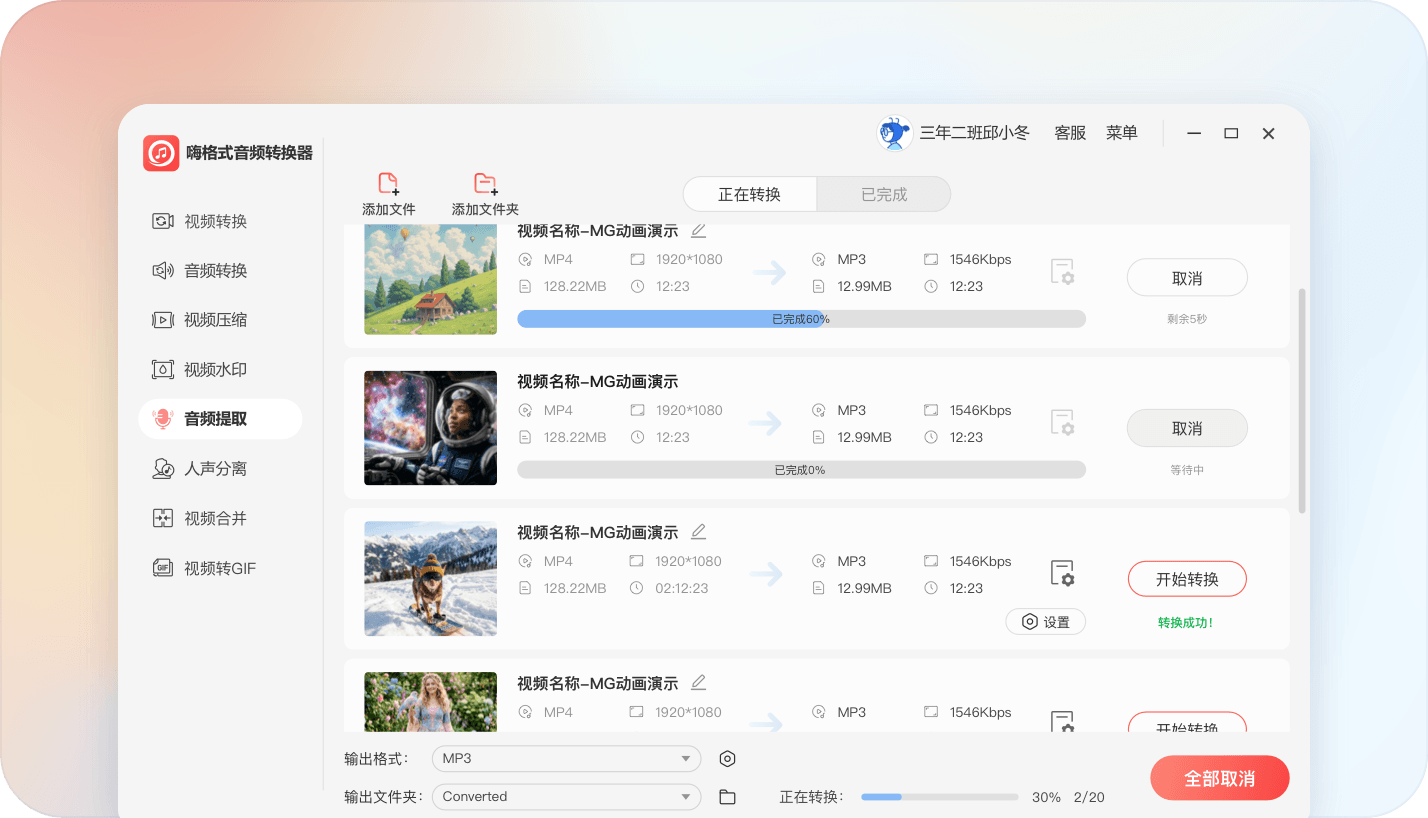Open 视频合并 in the sidebar
This screenshot has width=1428, height=818.
[x=200, y=518]
